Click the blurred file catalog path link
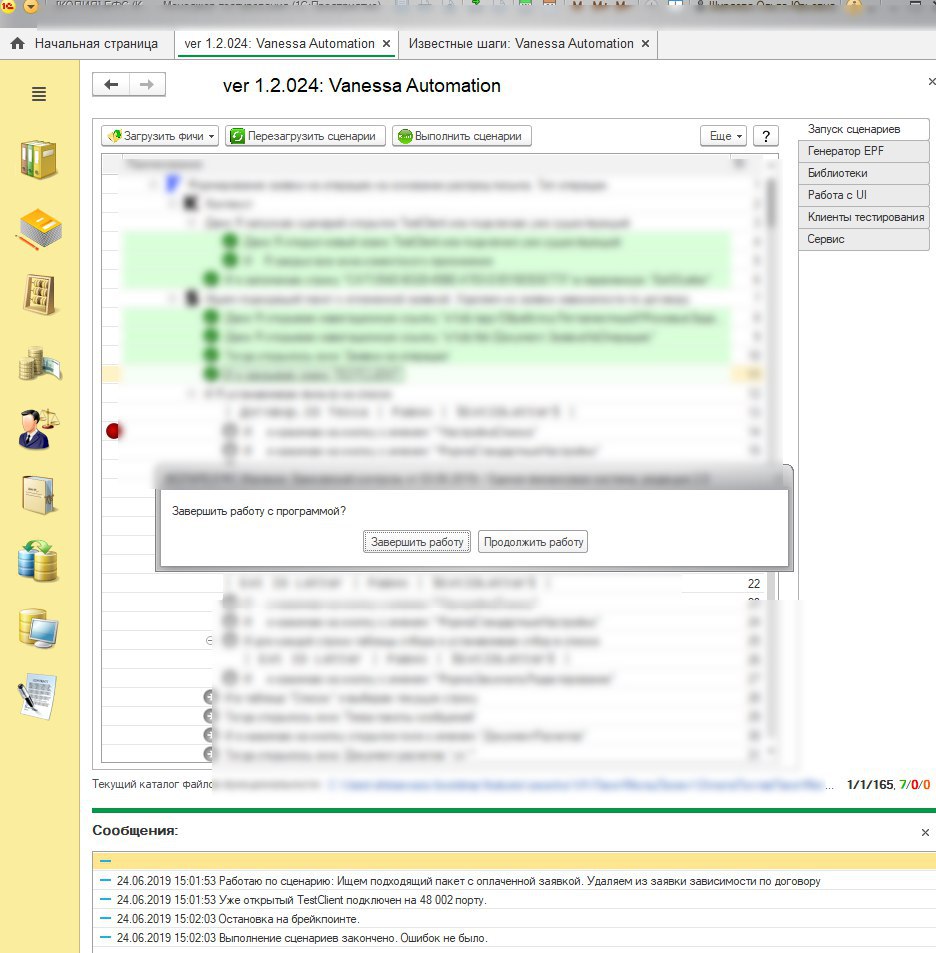Viewport: 936px width, 953px height. (x=576, y=785)
